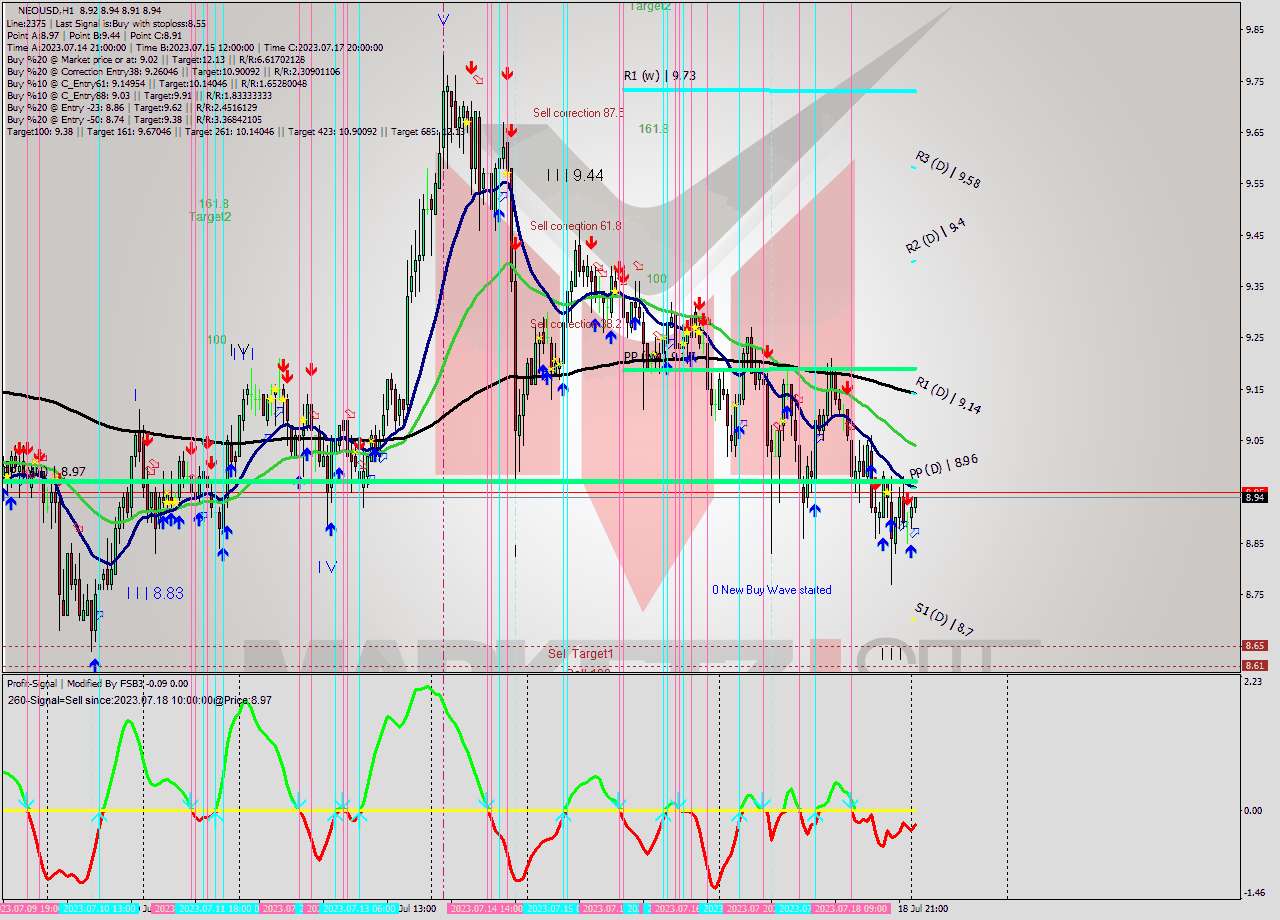Click the 'R1 (w) | 9.73' weekly resistance label

(x=660, y=75)
